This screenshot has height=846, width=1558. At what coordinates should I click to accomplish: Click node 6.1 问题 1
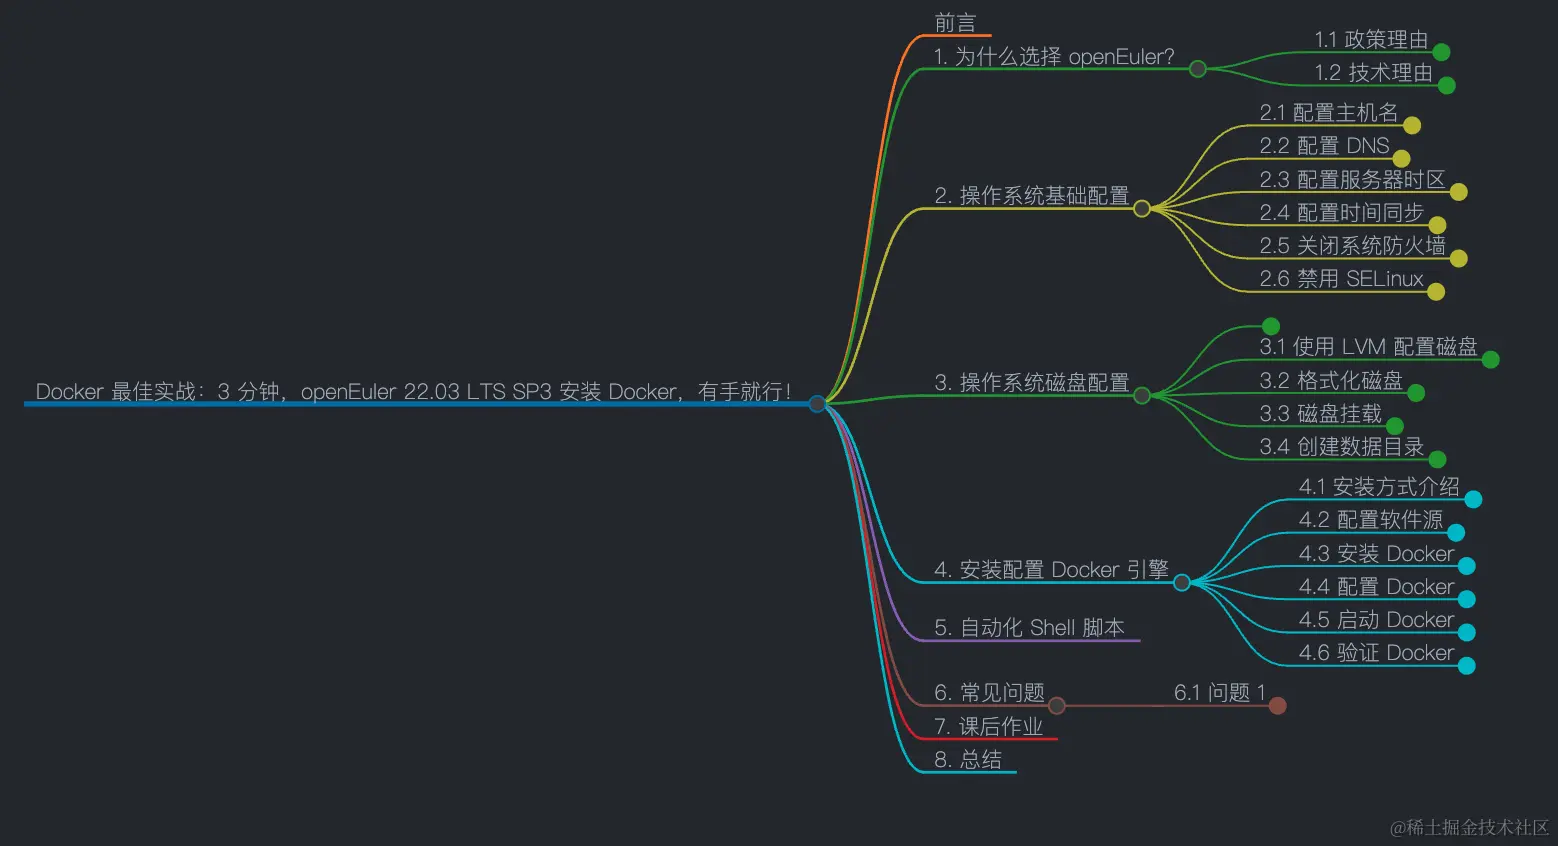(x=1221, y=691)
